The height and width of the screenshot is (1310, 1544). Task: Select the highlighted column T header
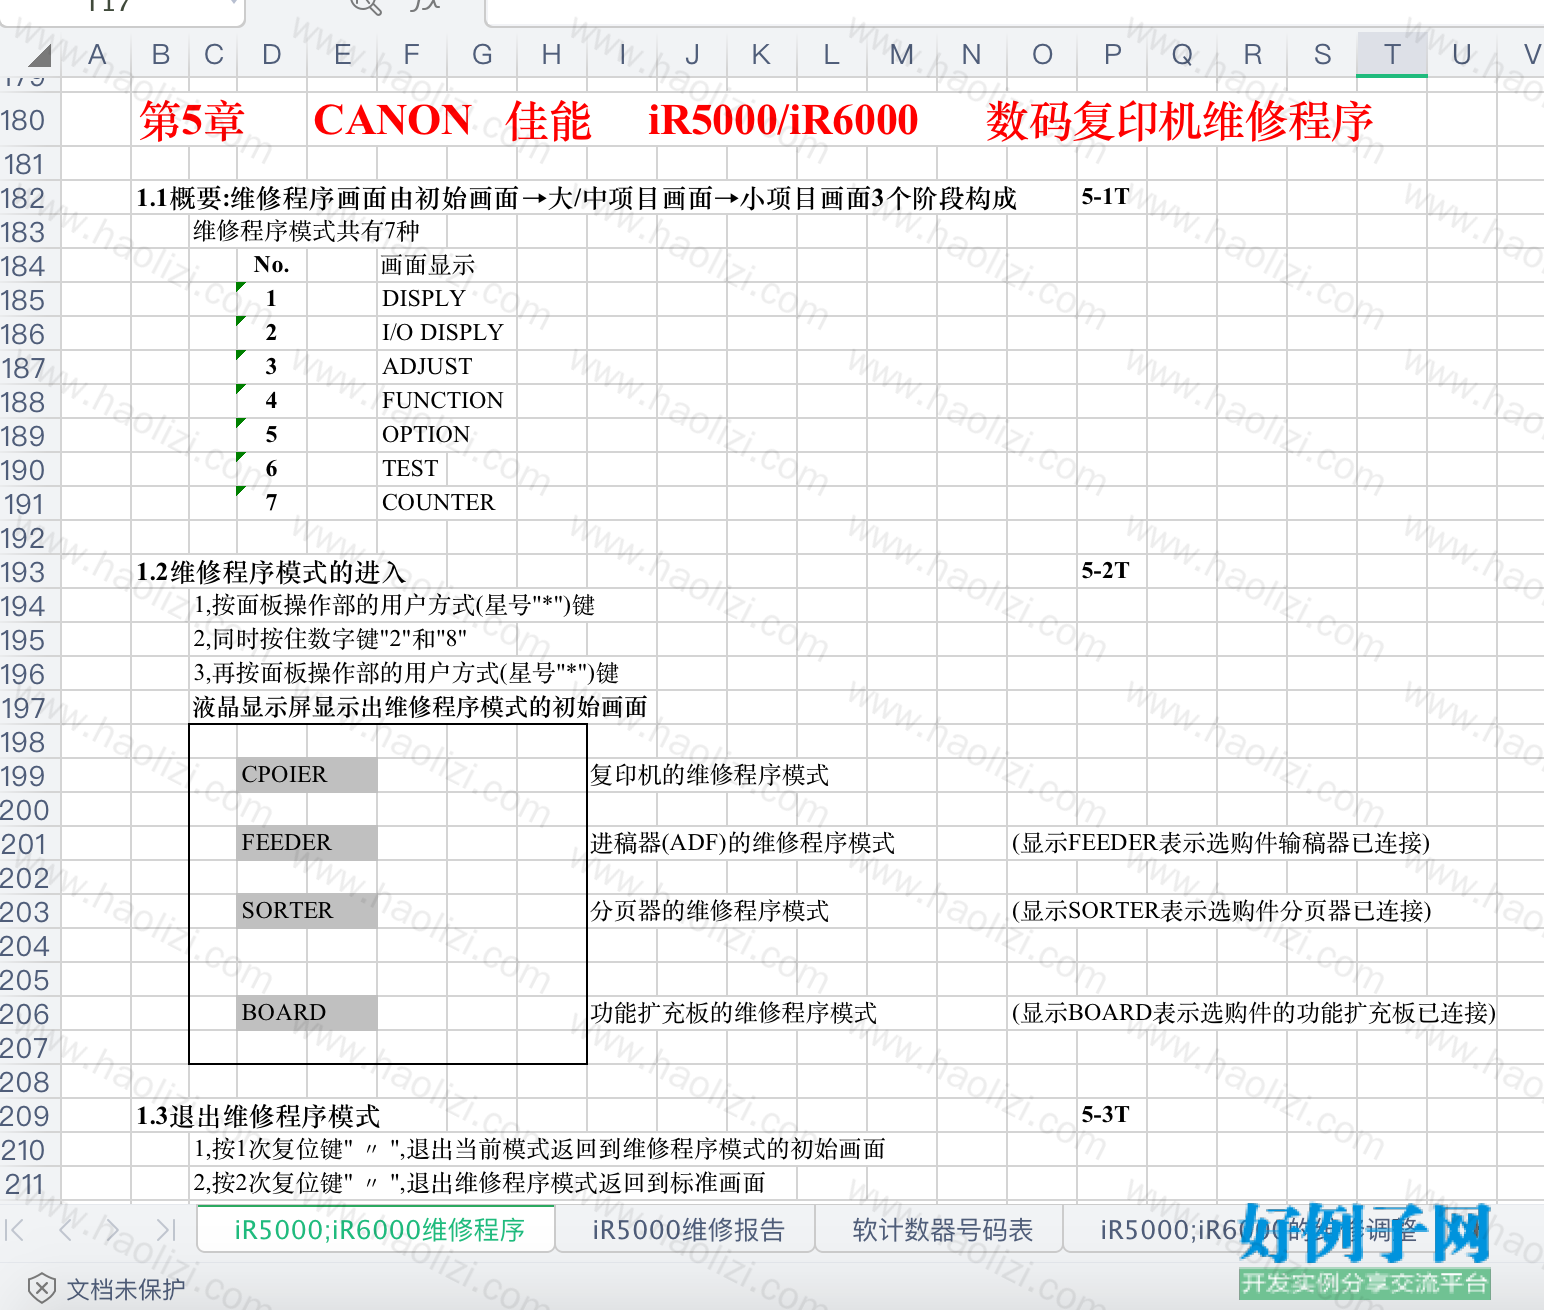[x=1392, y=55]
